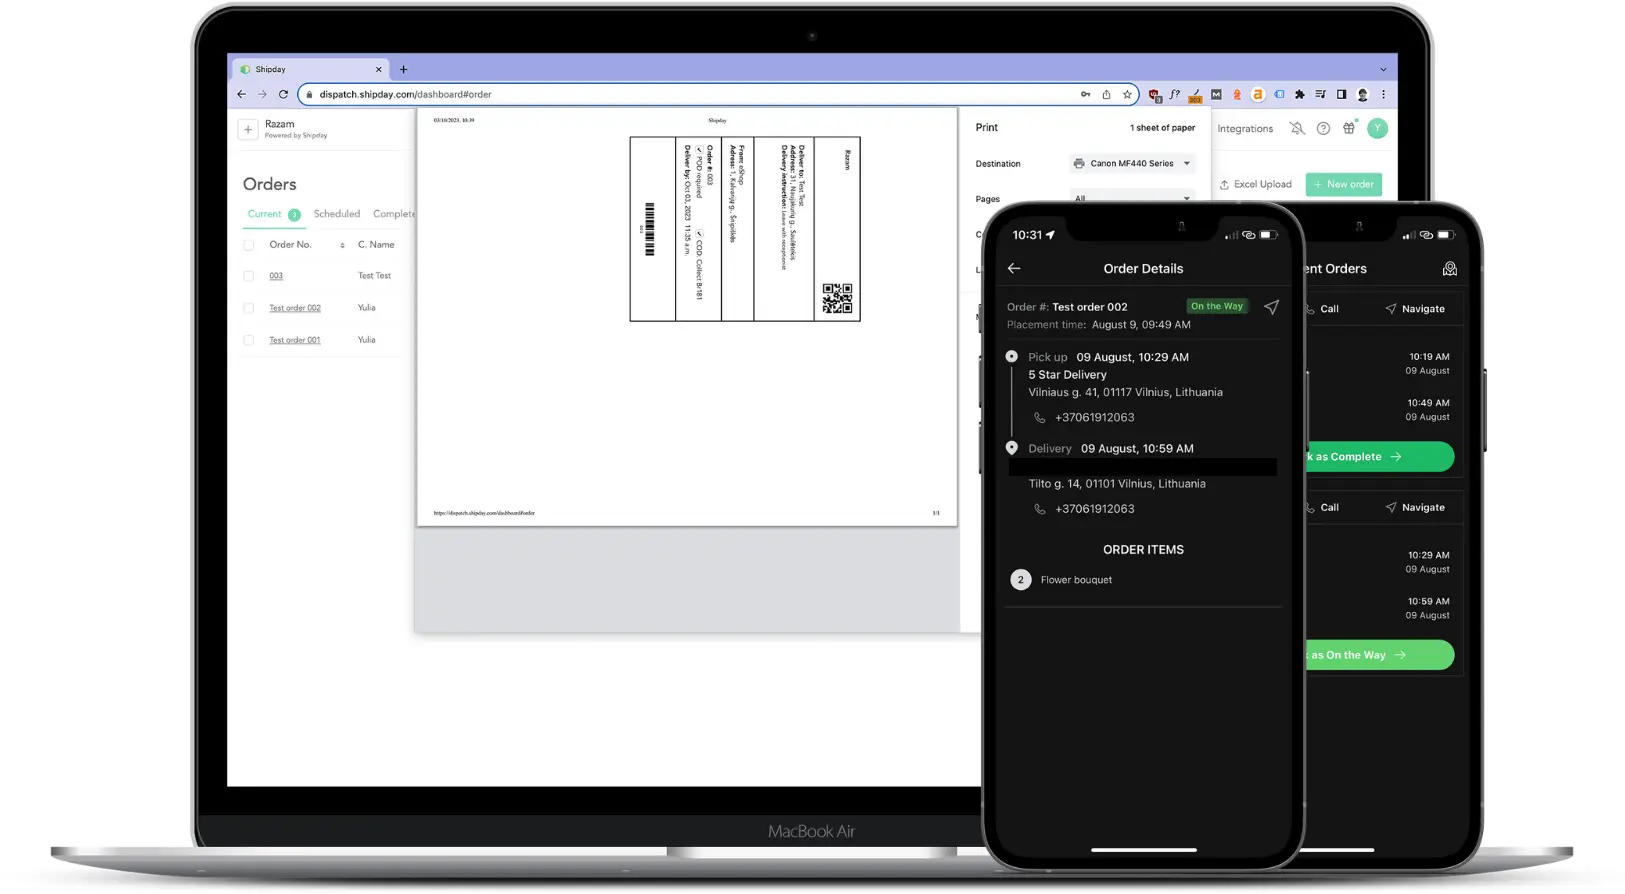1625x894 pixels.
Task: Click customer name Test Test
Action: tap(375, 276)
